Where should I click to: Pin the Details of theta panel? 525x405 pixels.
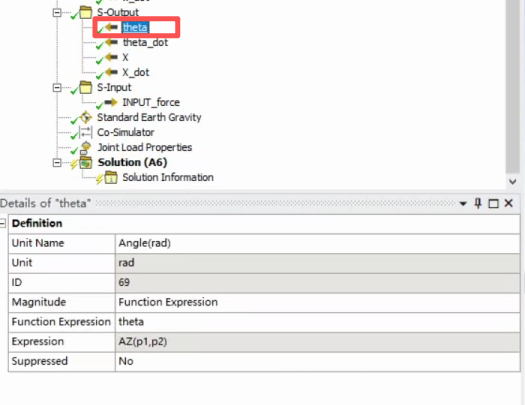tap(478, 203)
